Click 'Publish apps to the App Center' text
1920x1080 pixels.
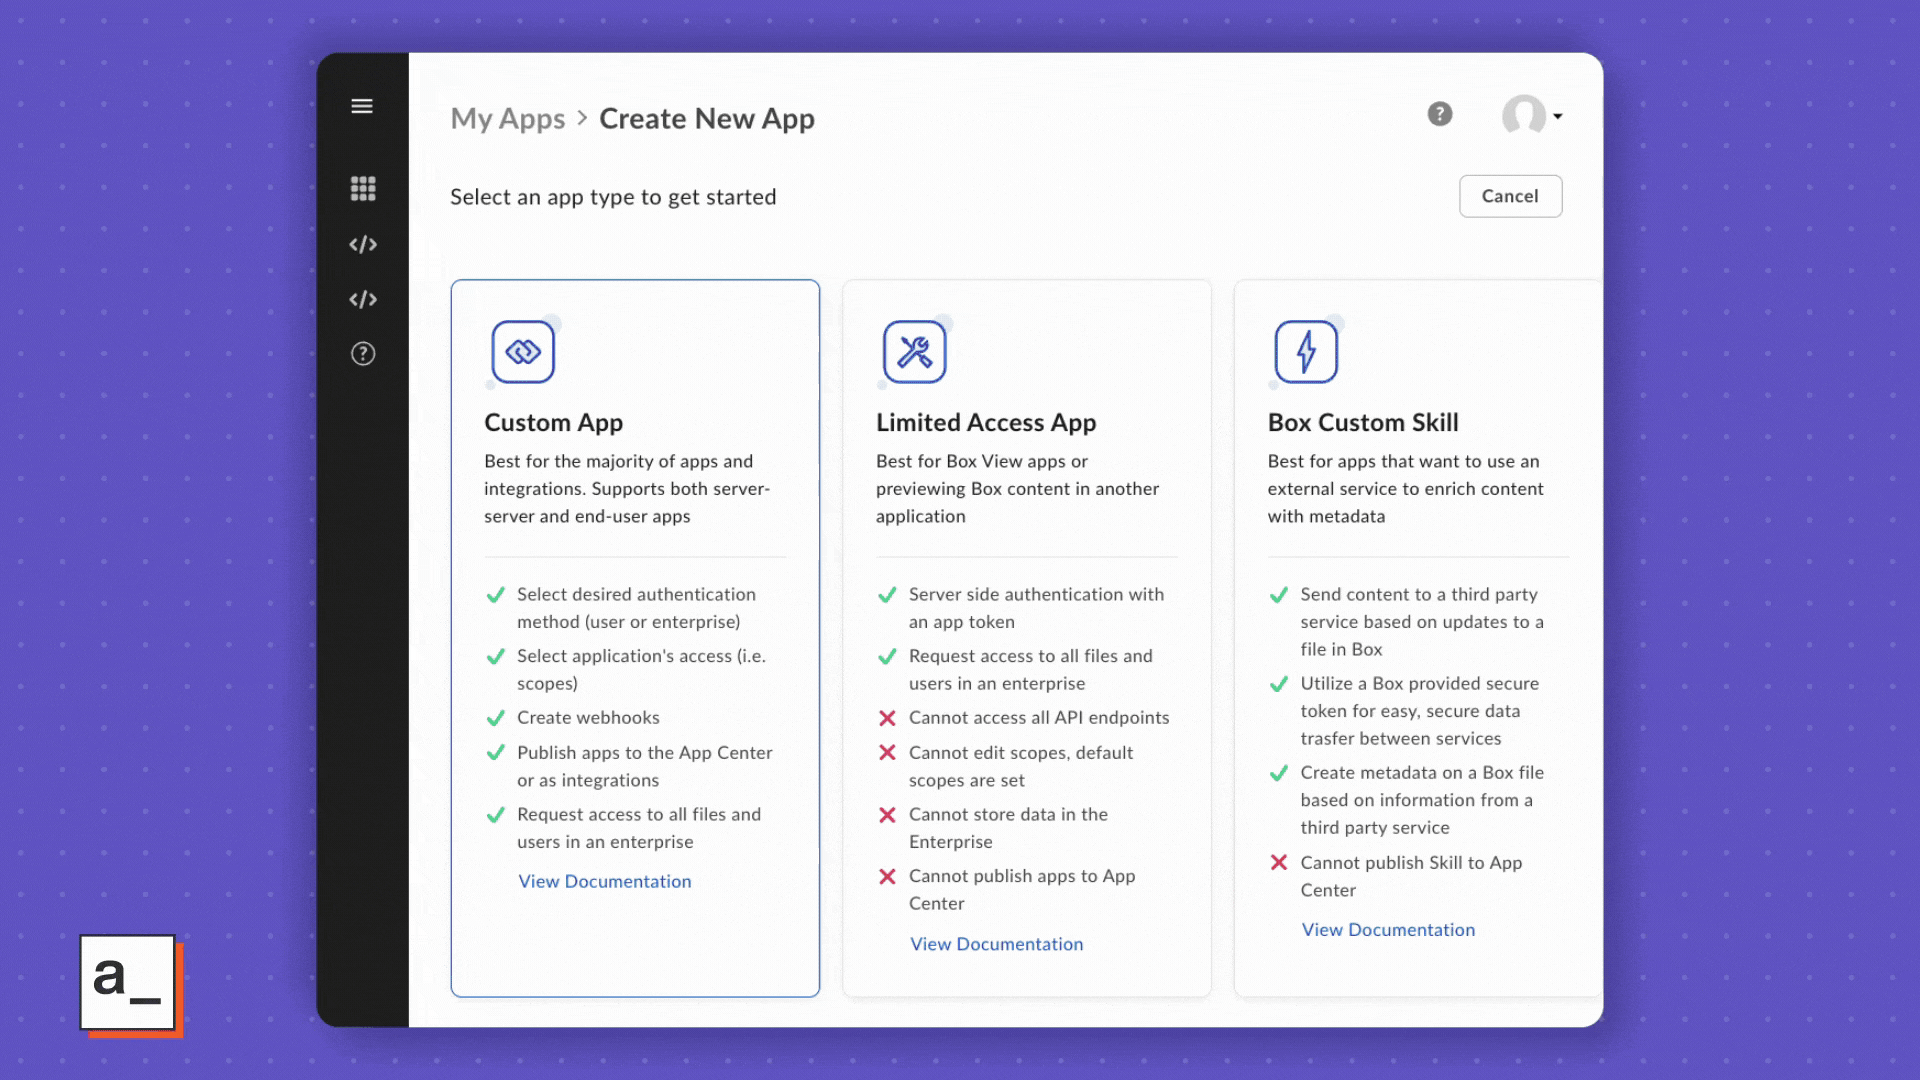pos(645,766)
